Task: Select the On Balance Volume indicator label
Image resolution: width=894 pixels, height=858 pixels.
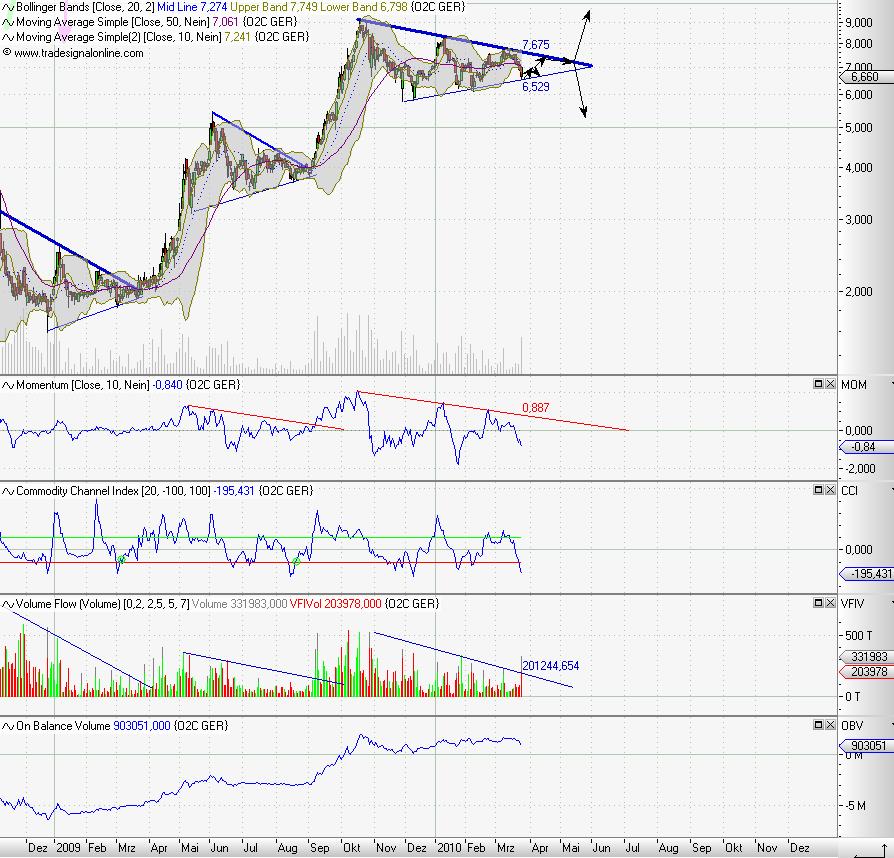Action: pyautogui.click(x=58, y=725)
